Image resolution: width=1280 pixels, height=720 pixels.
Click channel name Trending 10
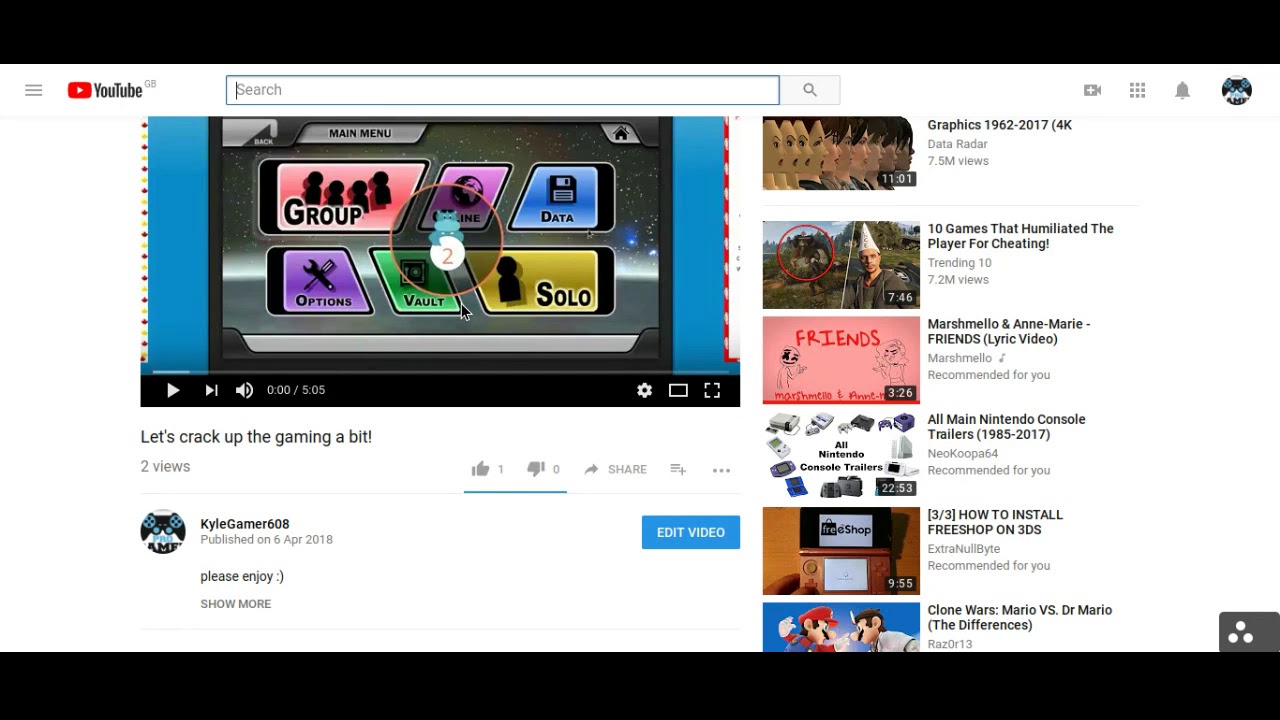(959, 263)
